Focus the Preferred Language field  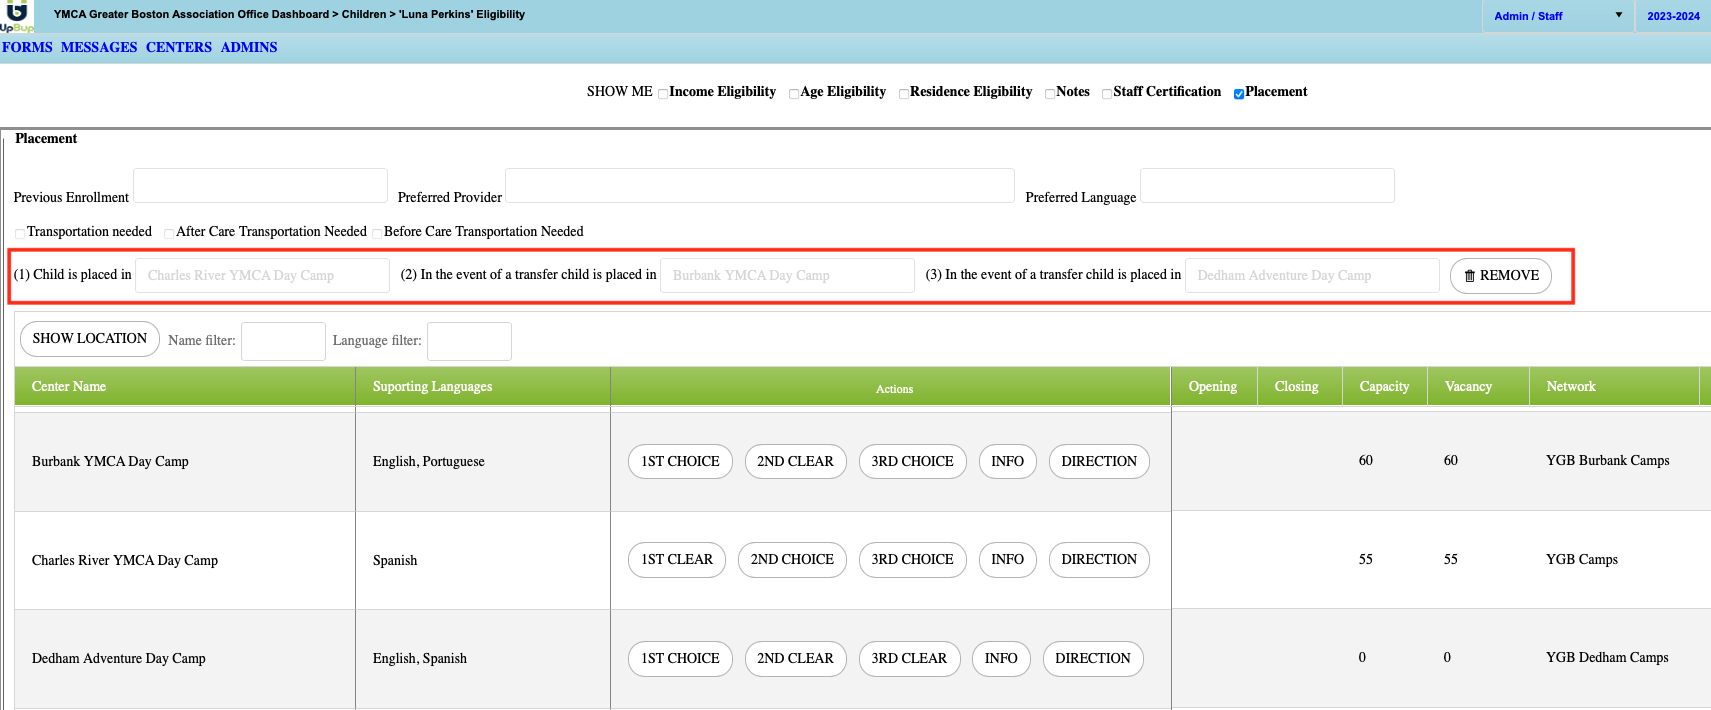pyautogui.click(x=1267, y=186)
